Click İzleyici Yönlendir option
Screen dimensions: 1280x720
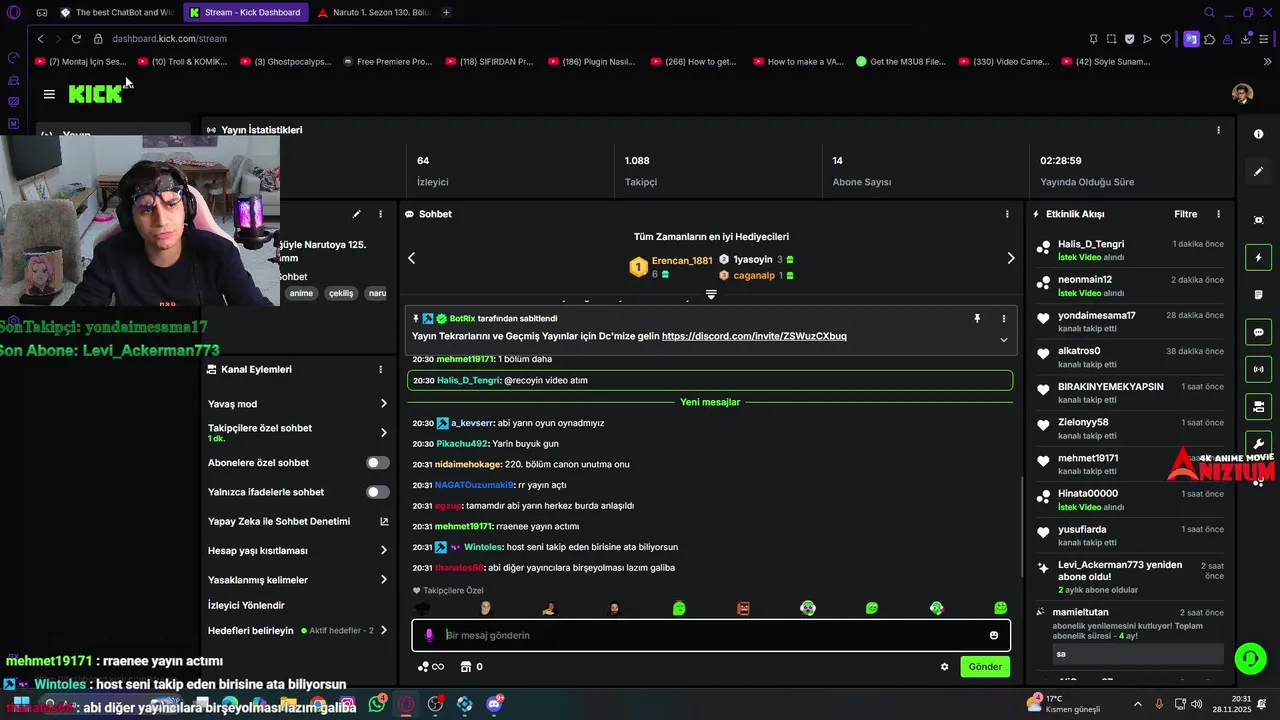pyautogui.click(x=246, y=605)
